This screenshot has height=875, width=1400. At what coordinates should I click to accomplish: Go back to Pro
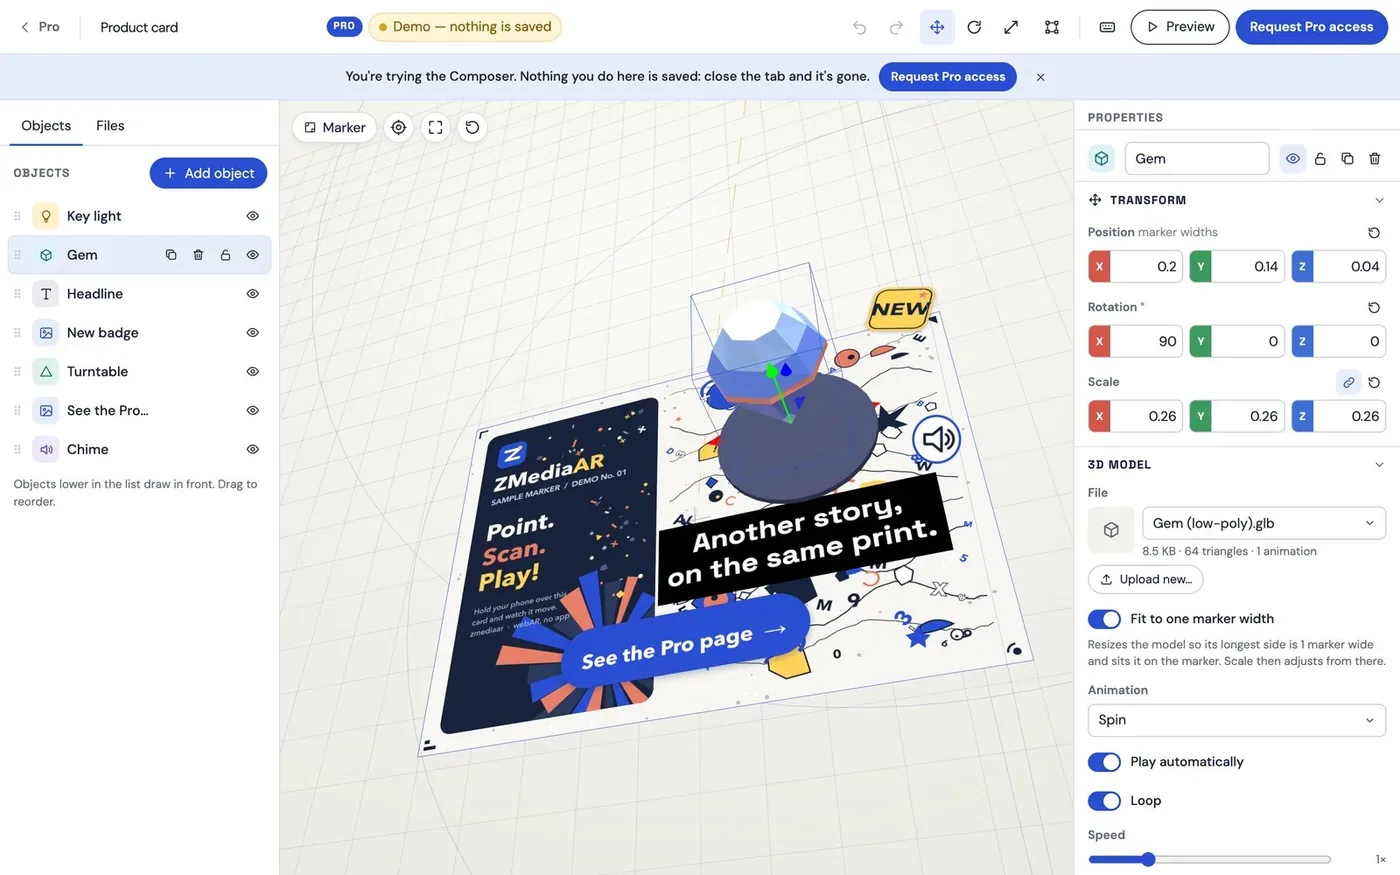[x=40, y=27]
